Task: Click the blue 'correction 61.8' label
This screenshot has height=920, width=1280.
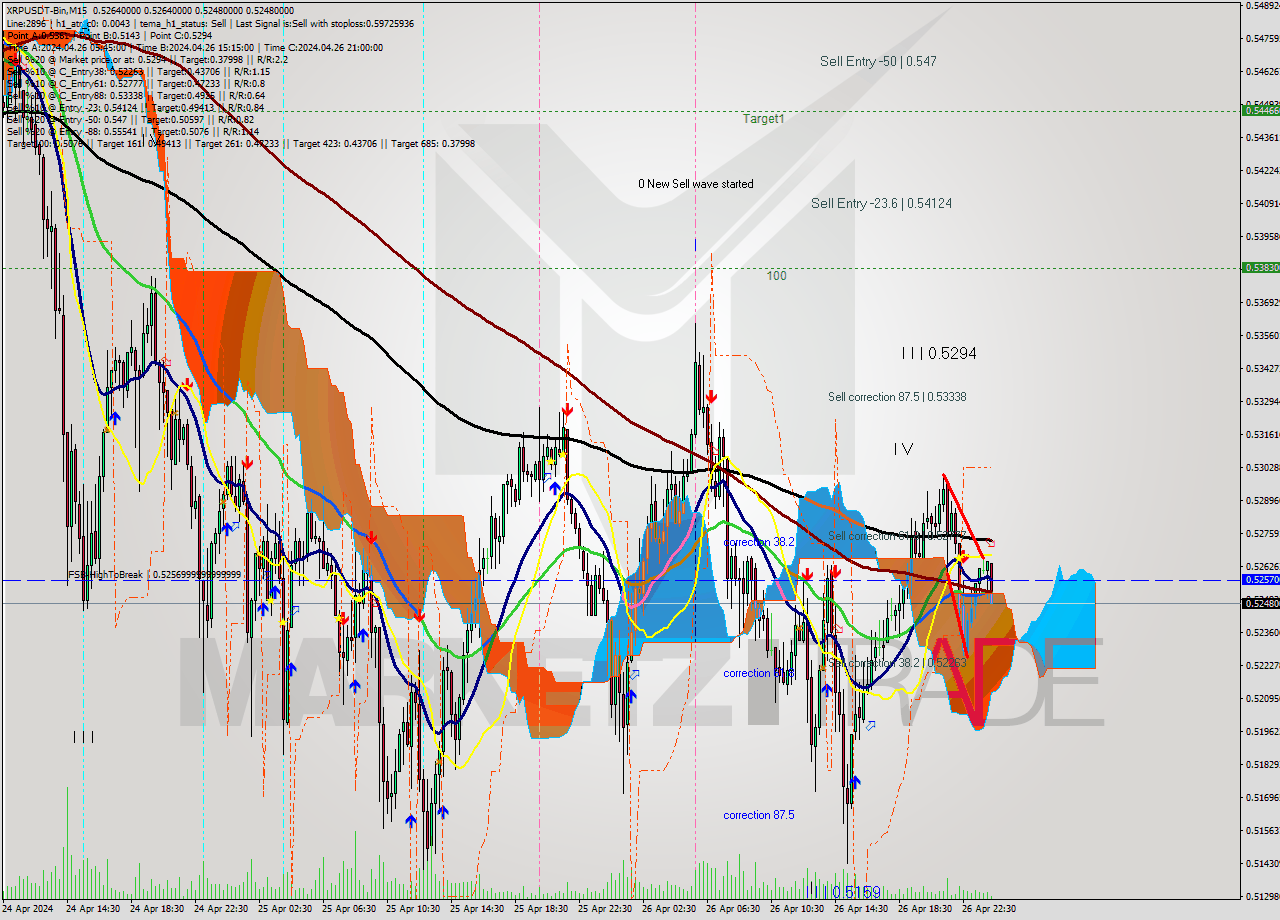Action: (759, 673)
